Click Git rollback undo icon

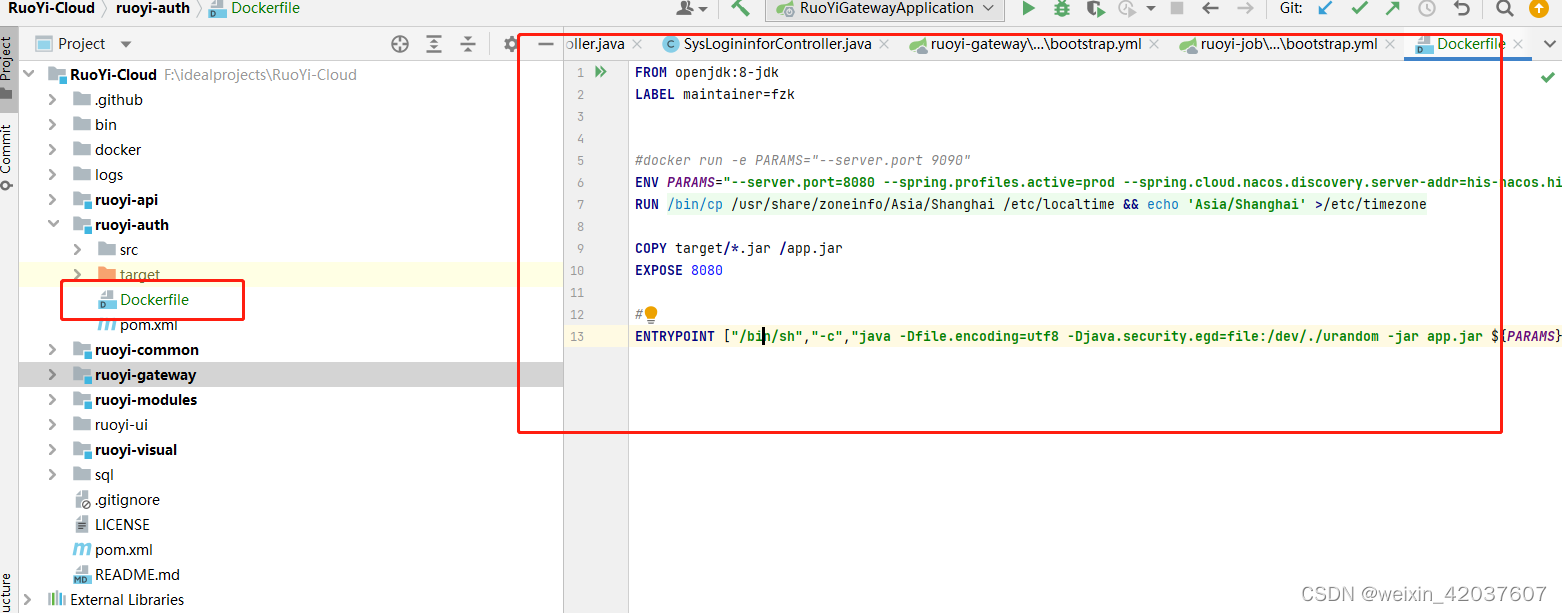pyautogui.click(x=1462, y=8)
